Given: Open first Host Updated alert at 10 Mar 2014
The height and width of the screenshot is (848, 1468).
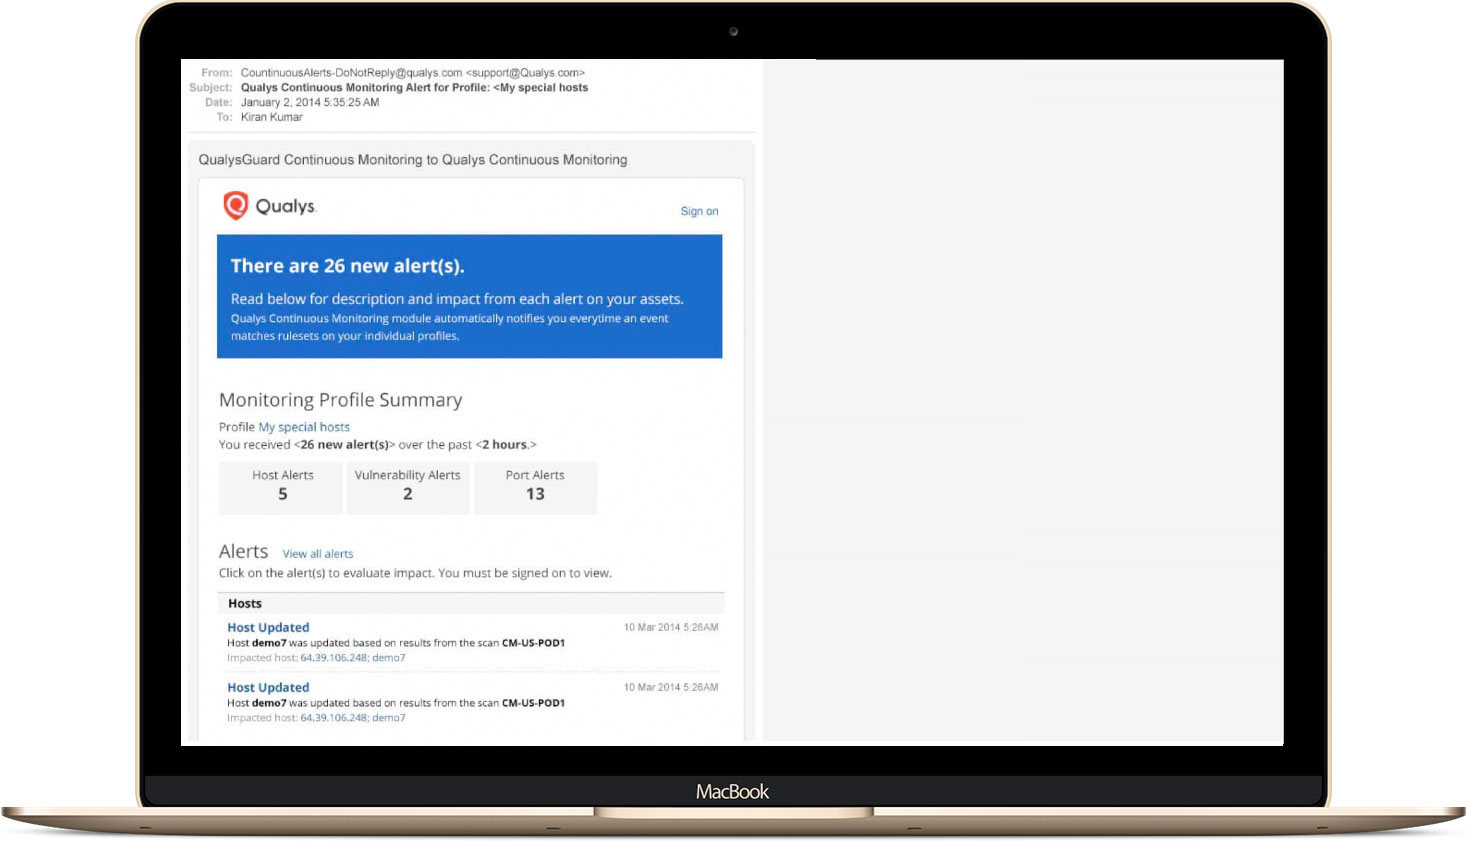Looking at the screenshot, I should 268,628.
